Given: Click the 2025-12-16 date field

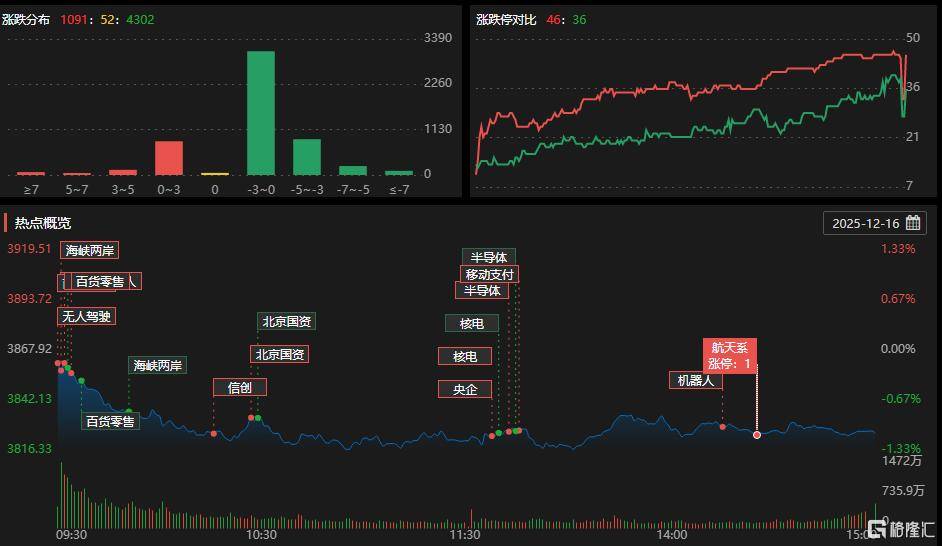Looking at the screenshot, I should click(x=866, y=223).
